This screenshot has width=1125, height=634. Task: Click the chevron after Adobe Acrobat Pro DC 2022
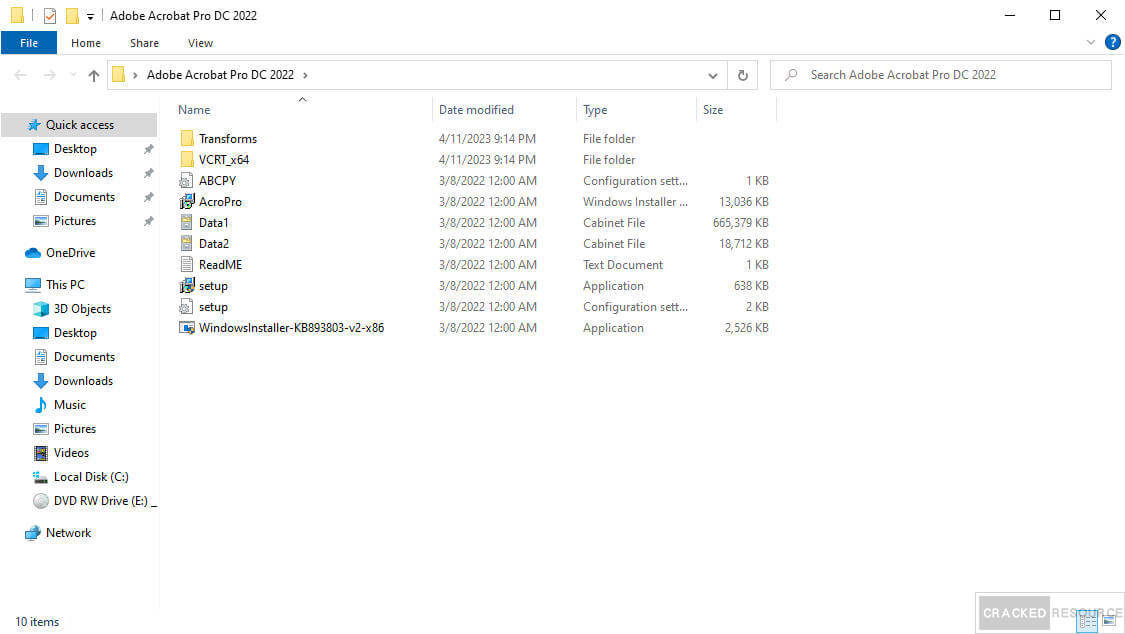click(306, 75)
